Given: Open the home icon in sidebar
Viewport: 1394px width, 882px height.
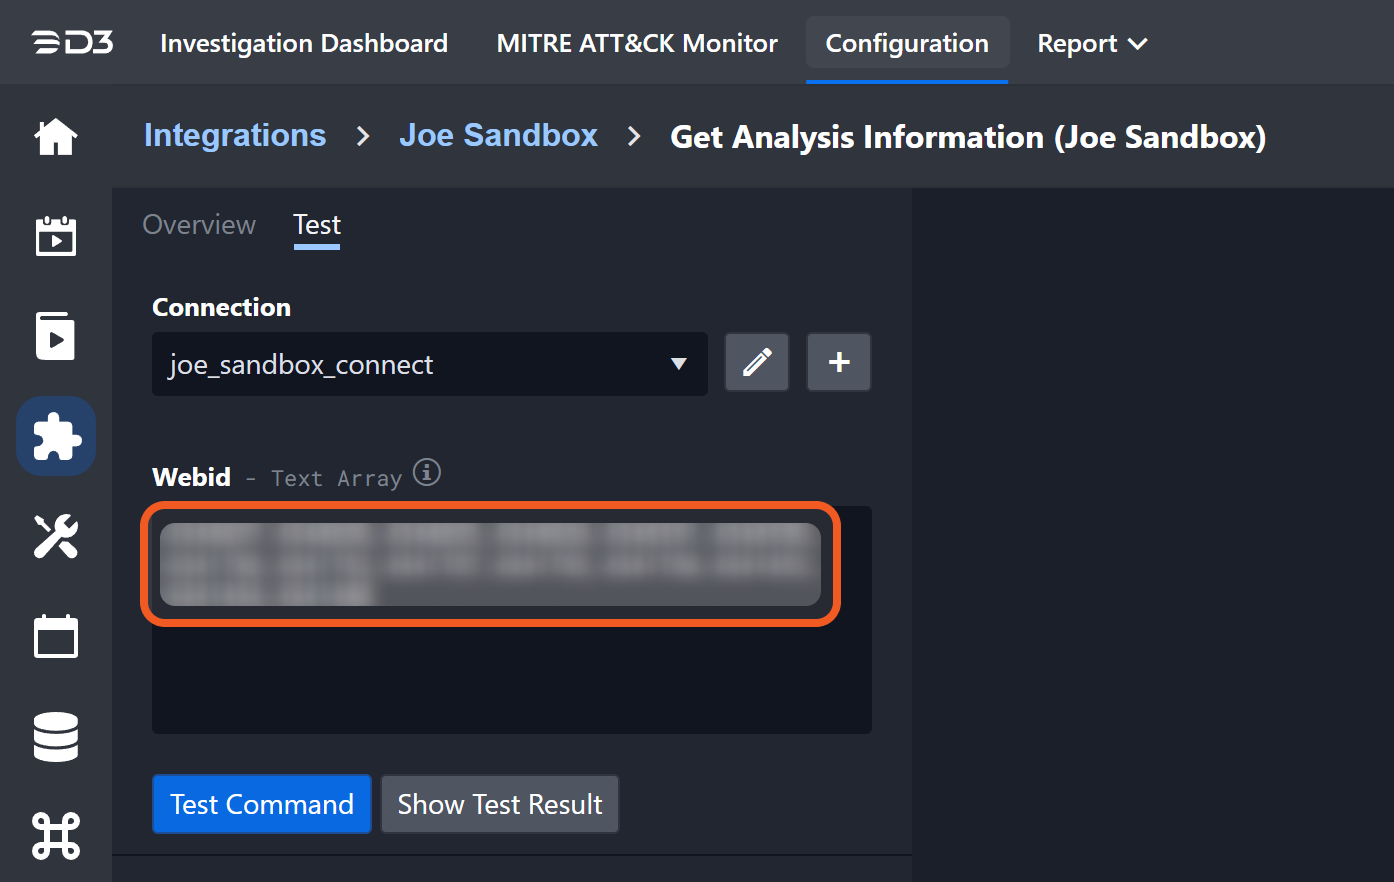Looking at the screenshot, I should (x=56, y=137).
